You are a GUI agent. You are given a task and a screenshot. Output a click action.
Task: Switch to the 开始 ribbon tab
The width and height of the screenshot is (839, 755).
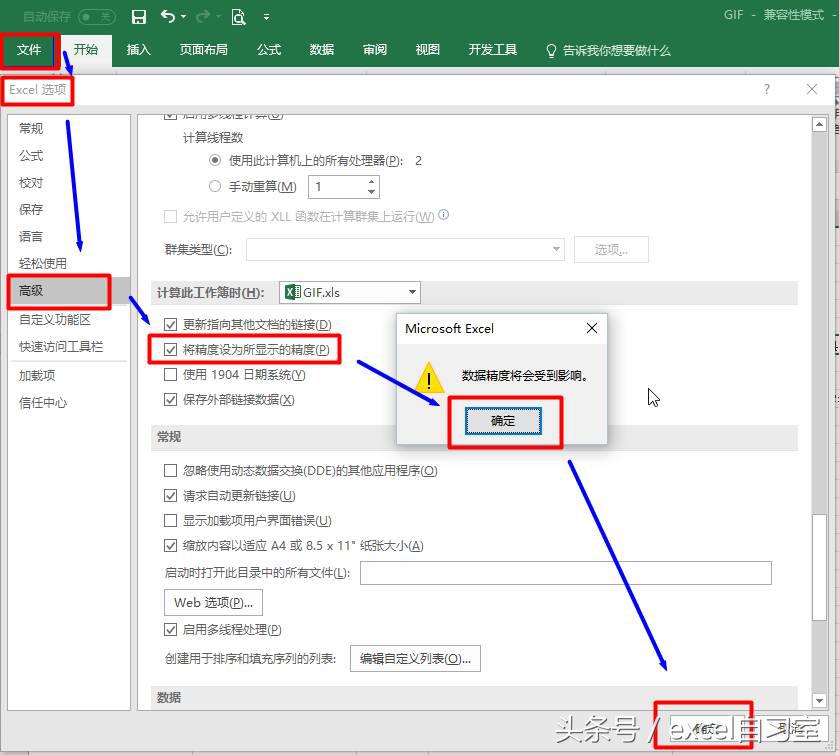click(86, 50)
